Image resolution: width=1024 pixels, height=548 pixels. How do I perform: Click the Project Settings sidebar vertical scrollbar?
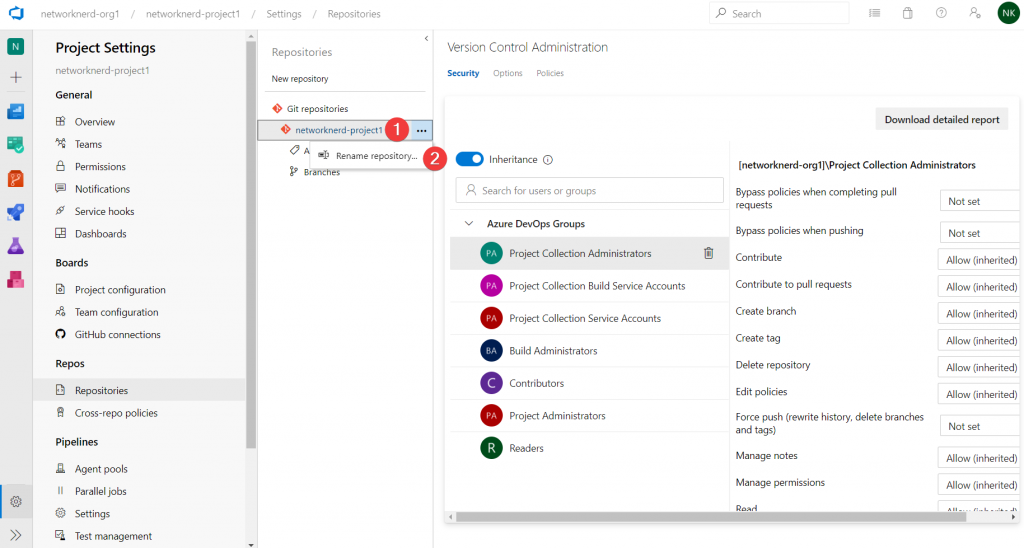251,245
